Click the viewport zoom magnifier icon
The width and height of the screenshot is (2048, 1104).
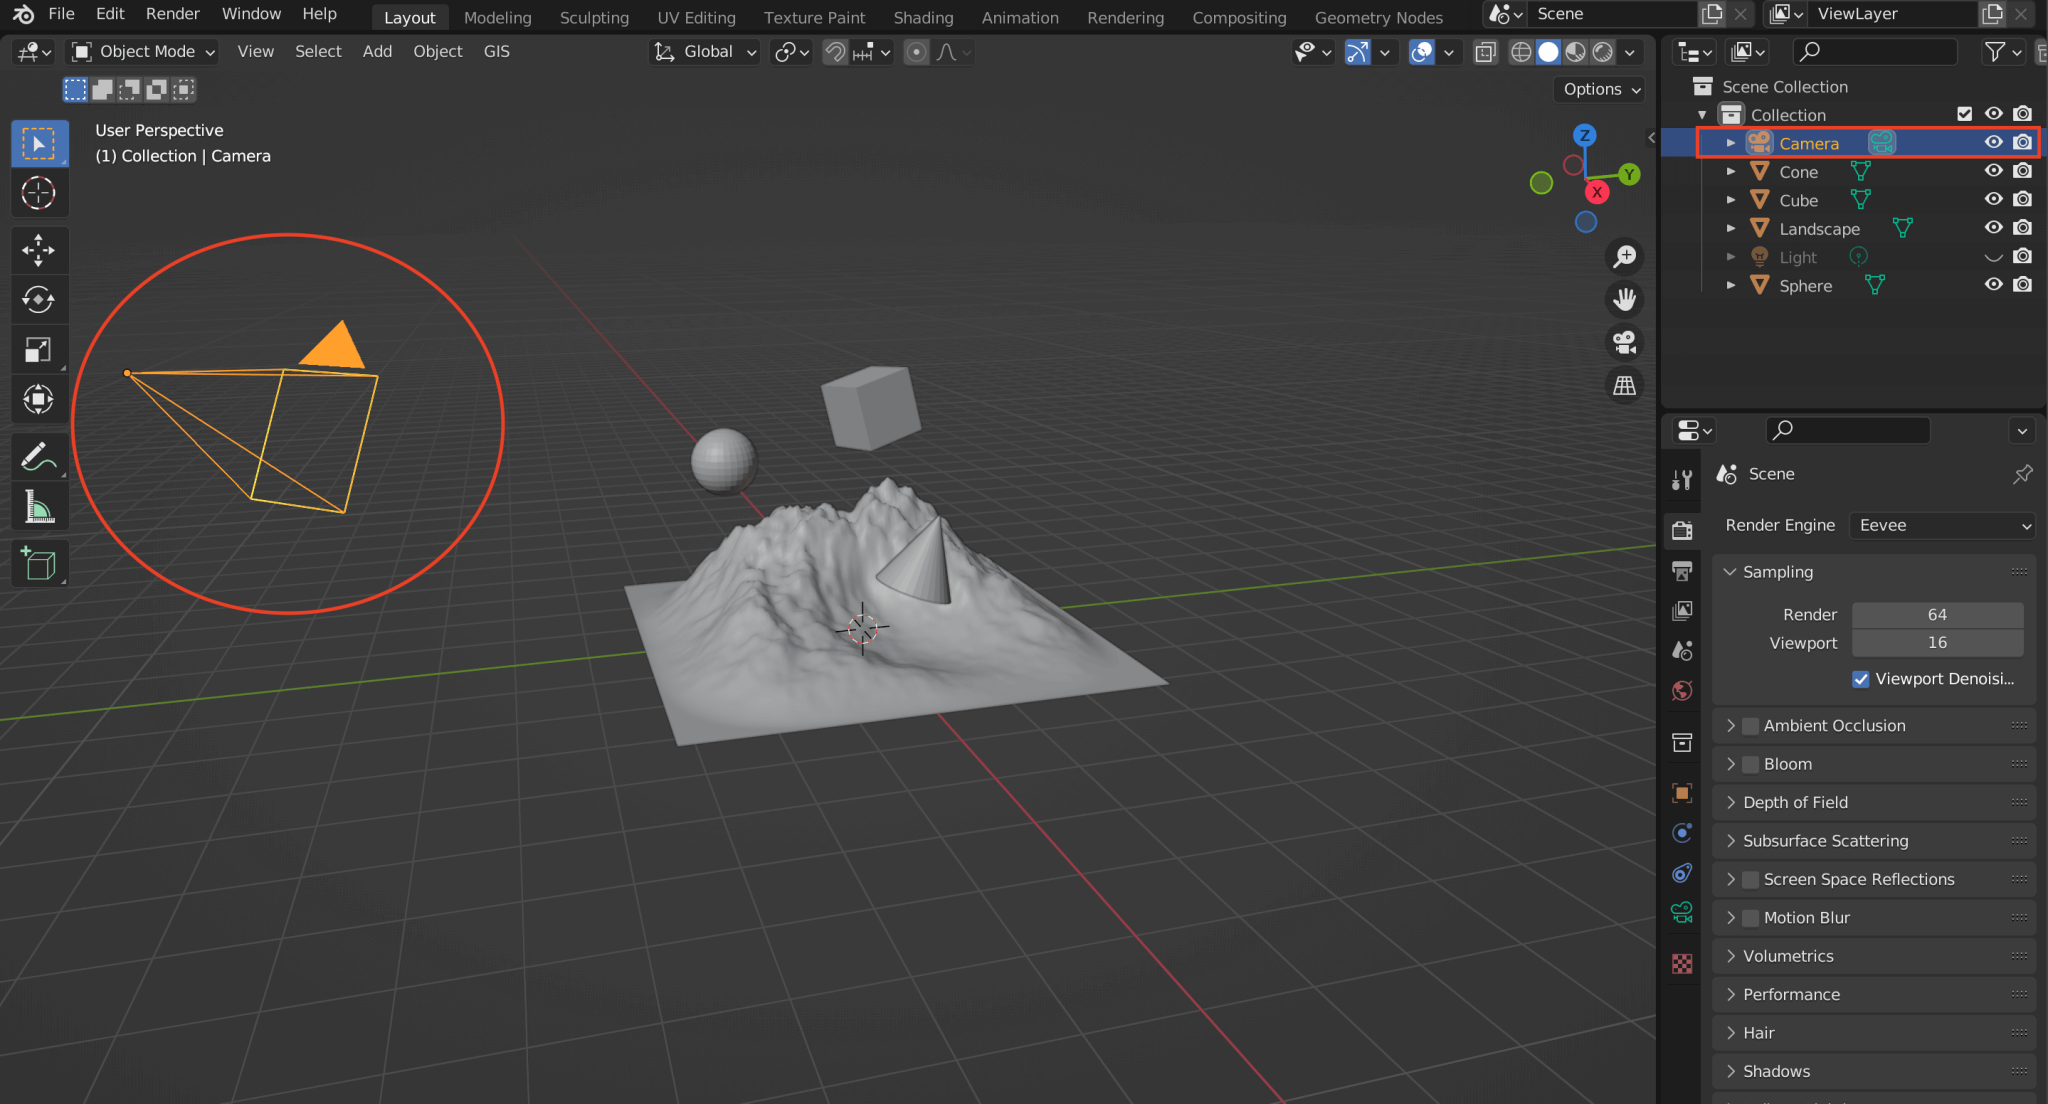coord(1624,256)
